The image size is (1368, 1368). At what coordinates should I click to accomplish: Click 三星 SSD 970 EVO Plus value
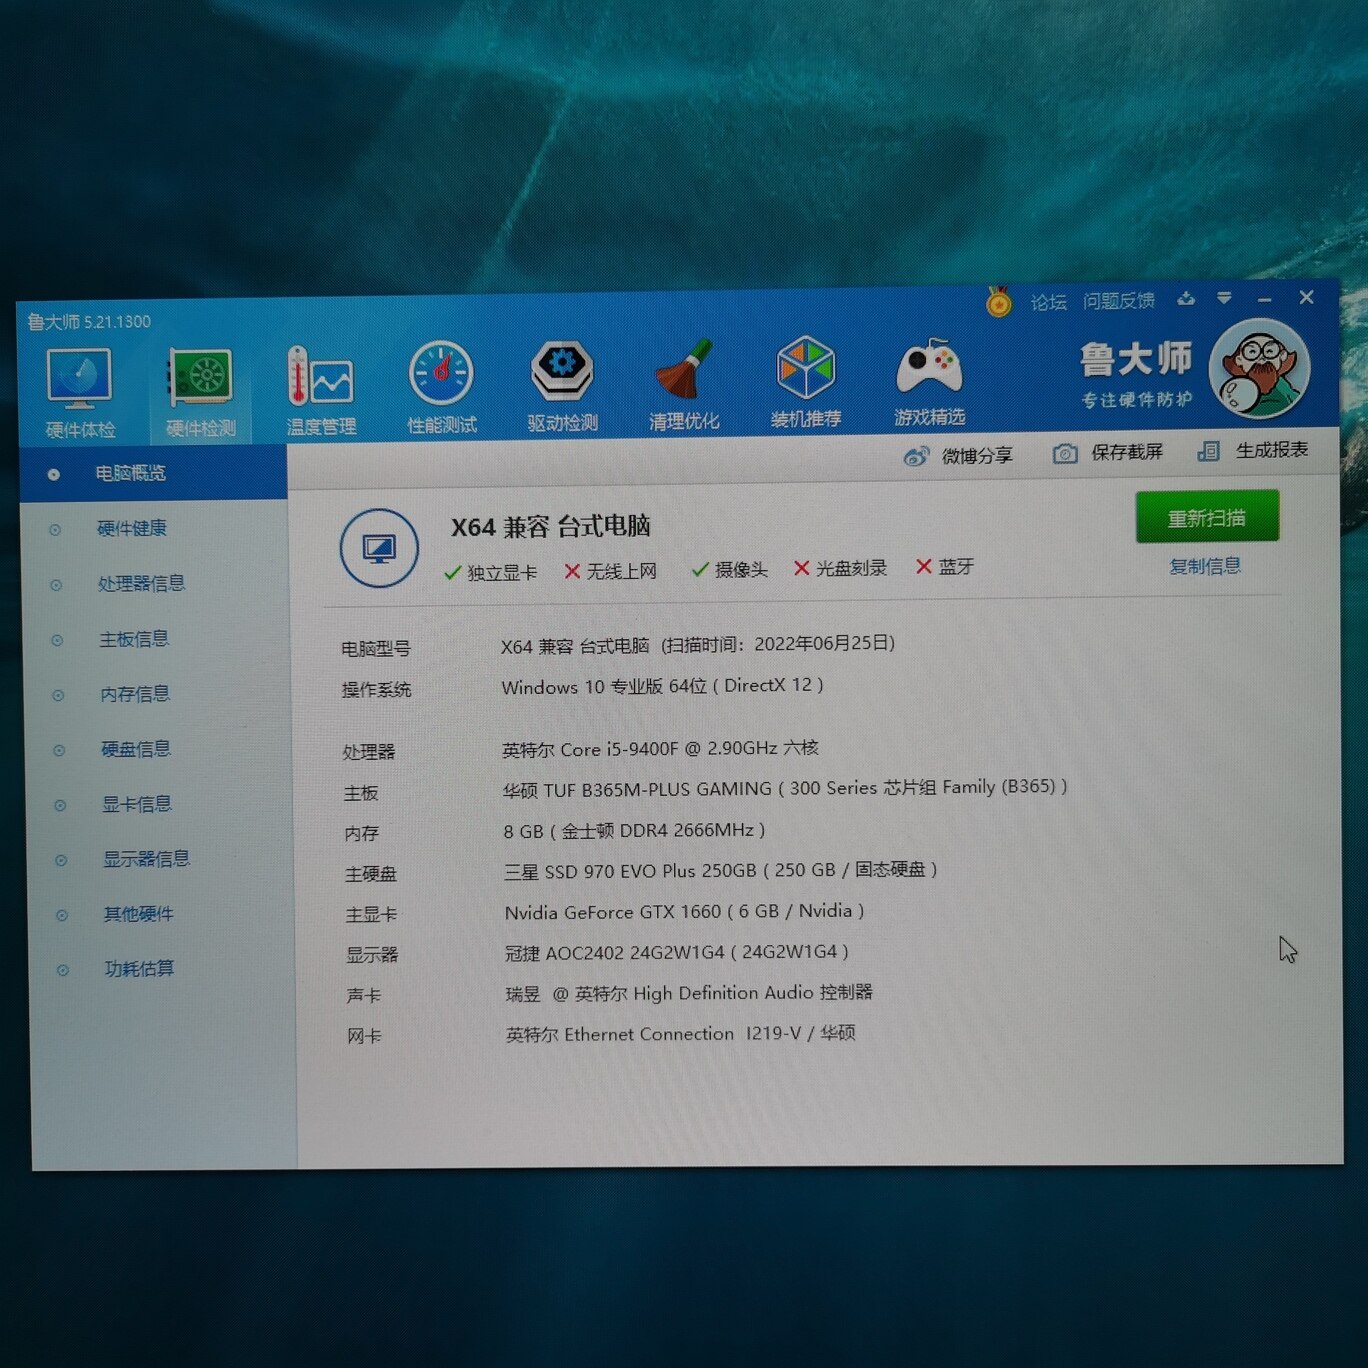coord(720,871)
